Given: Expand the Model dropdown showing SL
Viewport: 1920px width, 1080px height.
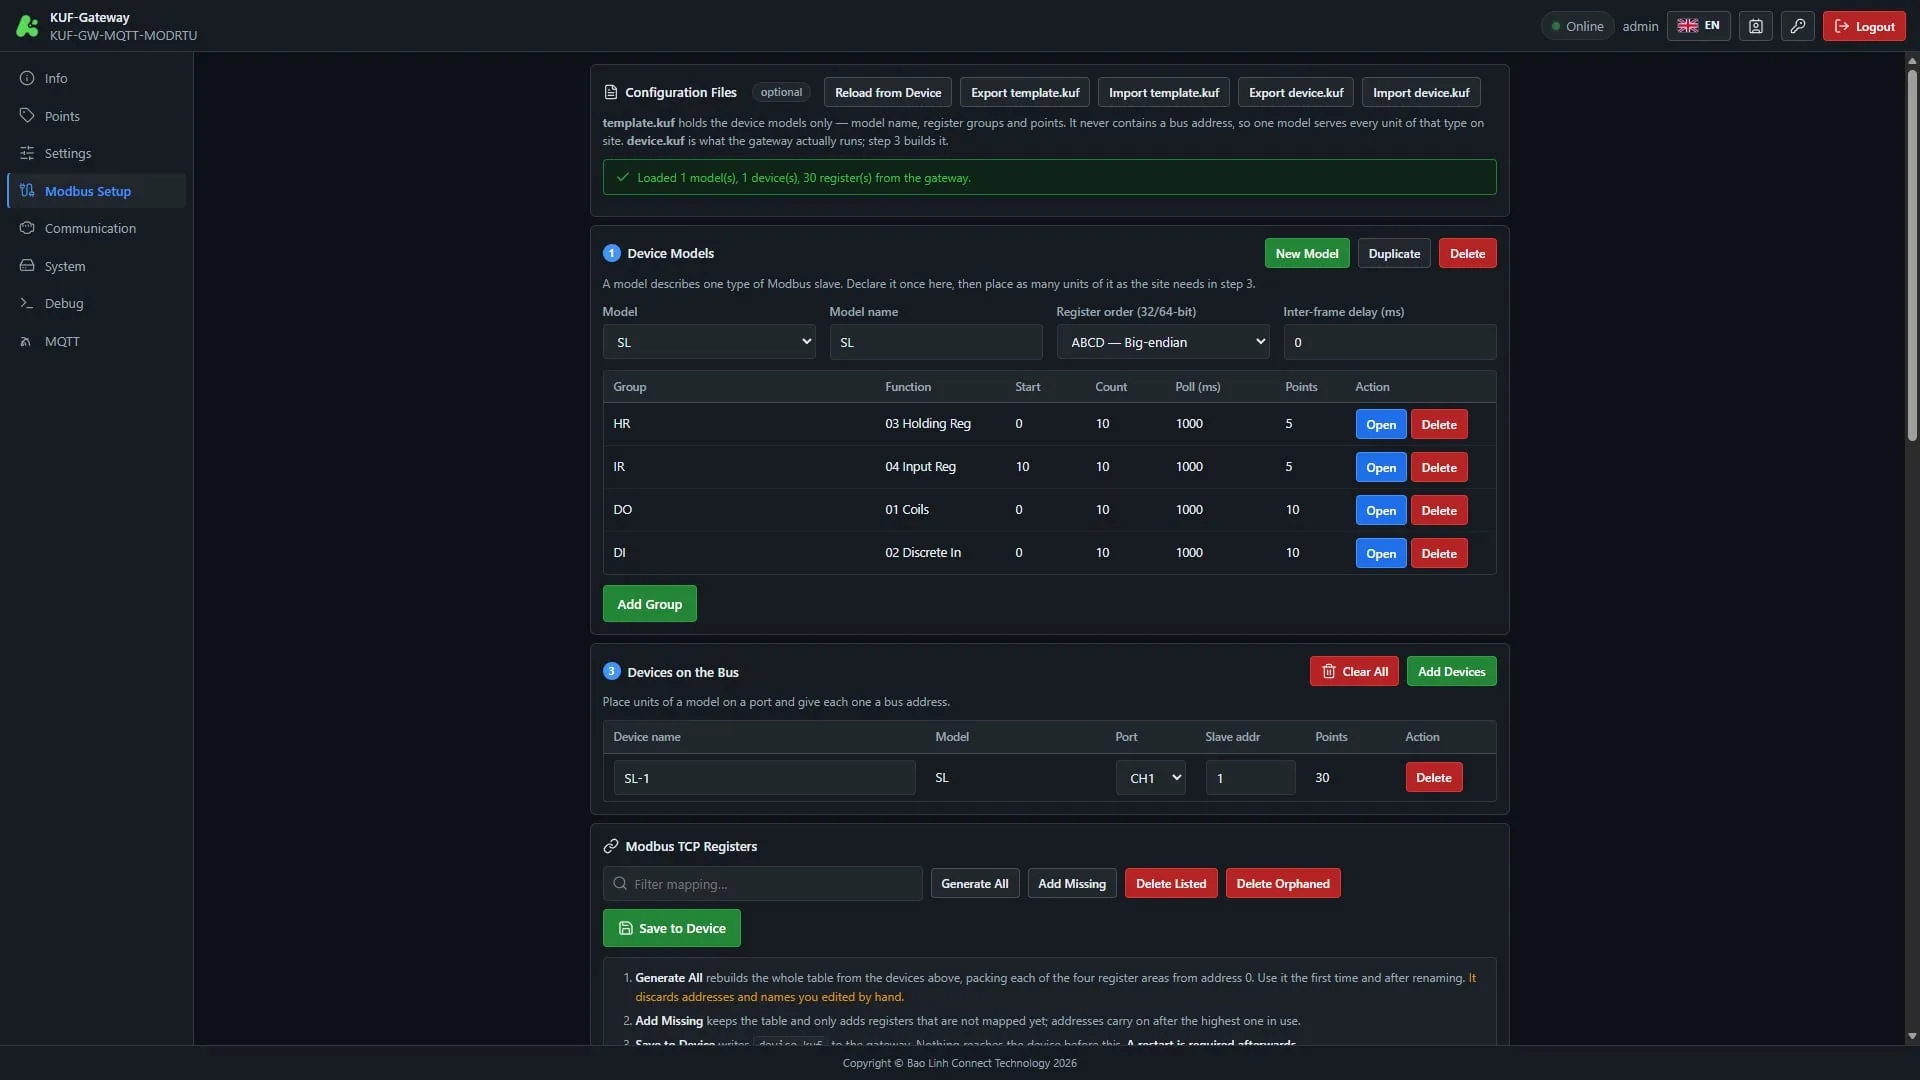Looking at the screenshot, I should pos(709,342).
